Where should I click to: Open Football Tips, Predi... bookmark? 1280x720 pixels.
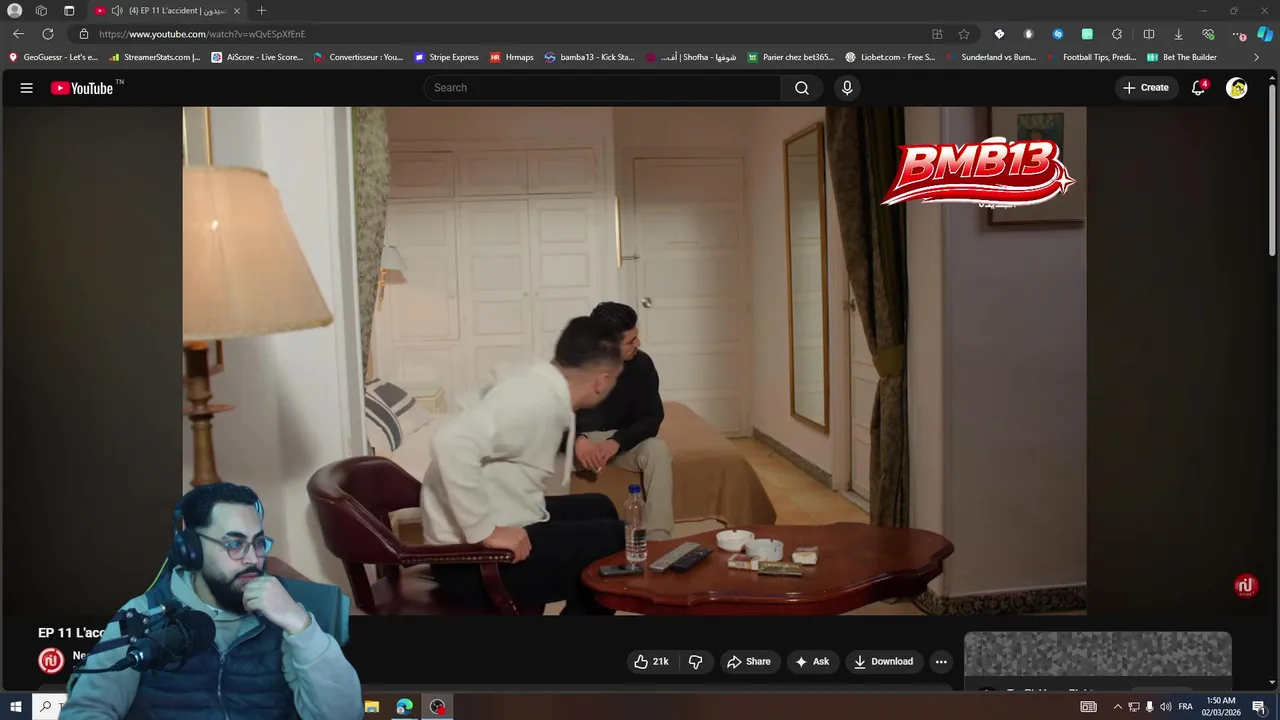coord(1092,57)
